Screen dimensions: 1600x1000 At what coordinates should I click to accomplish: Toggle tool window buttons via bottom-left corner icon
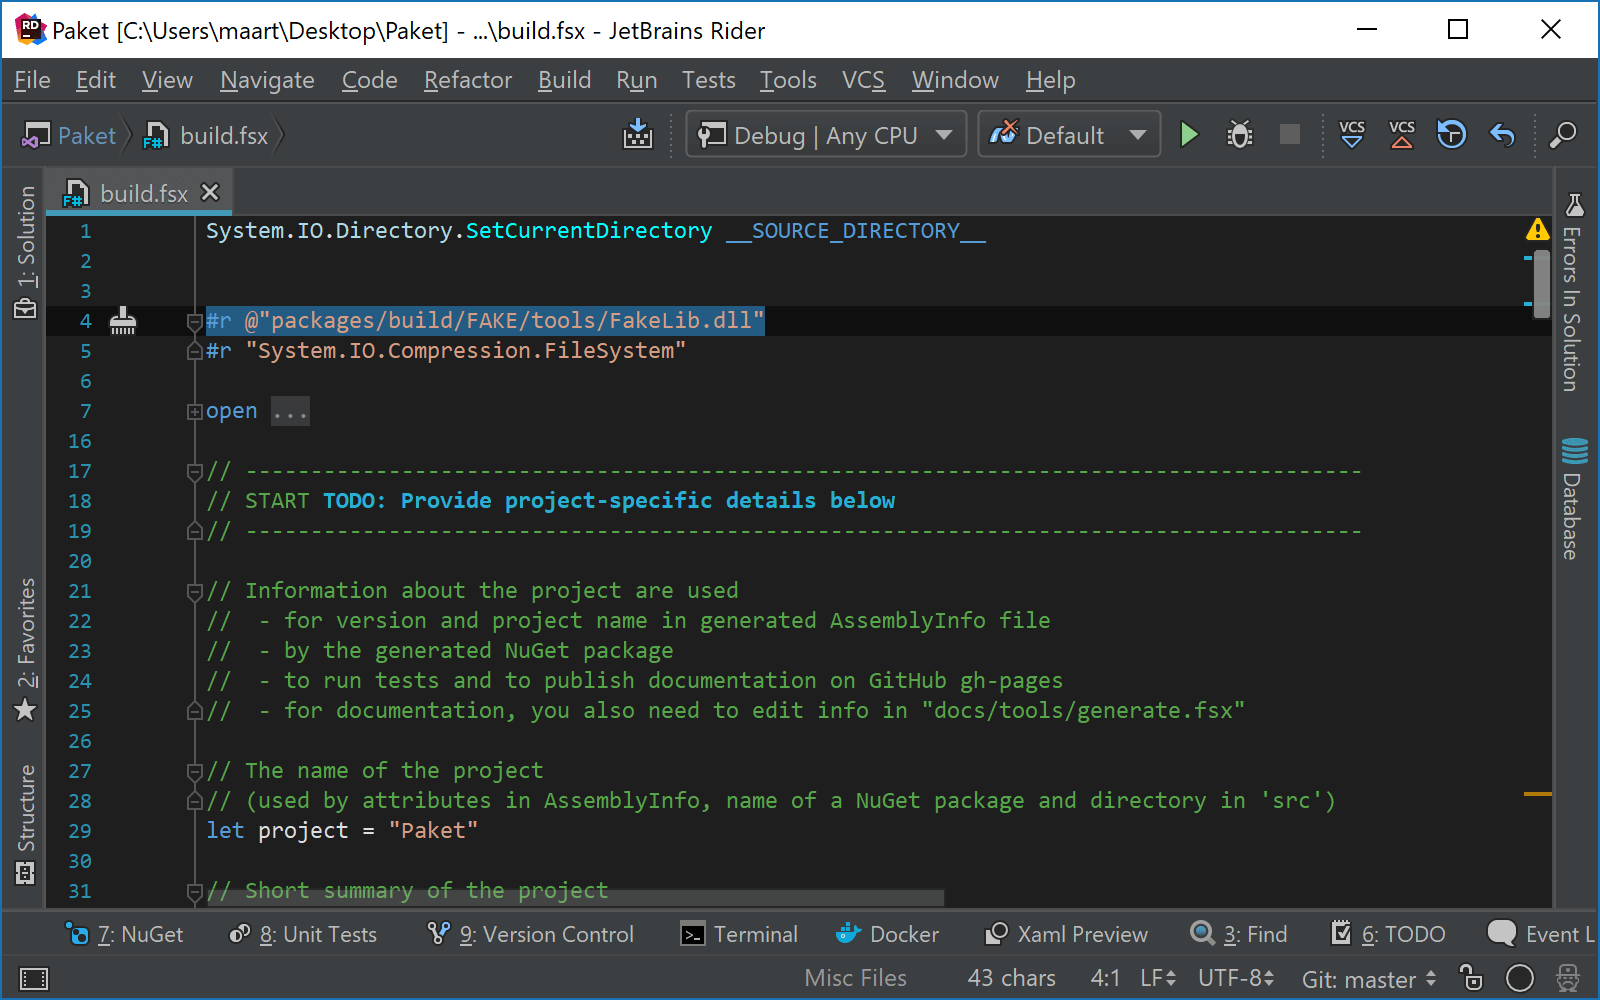coord(34,978)
